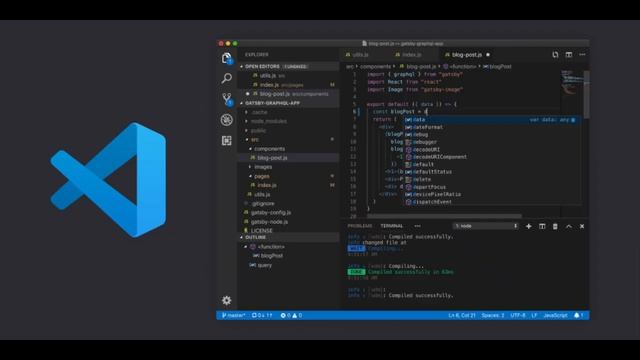Viewport: 640px width, 360px height.
Task: Click the JavaScript language mode in status bar
Action: coord(556,315)
